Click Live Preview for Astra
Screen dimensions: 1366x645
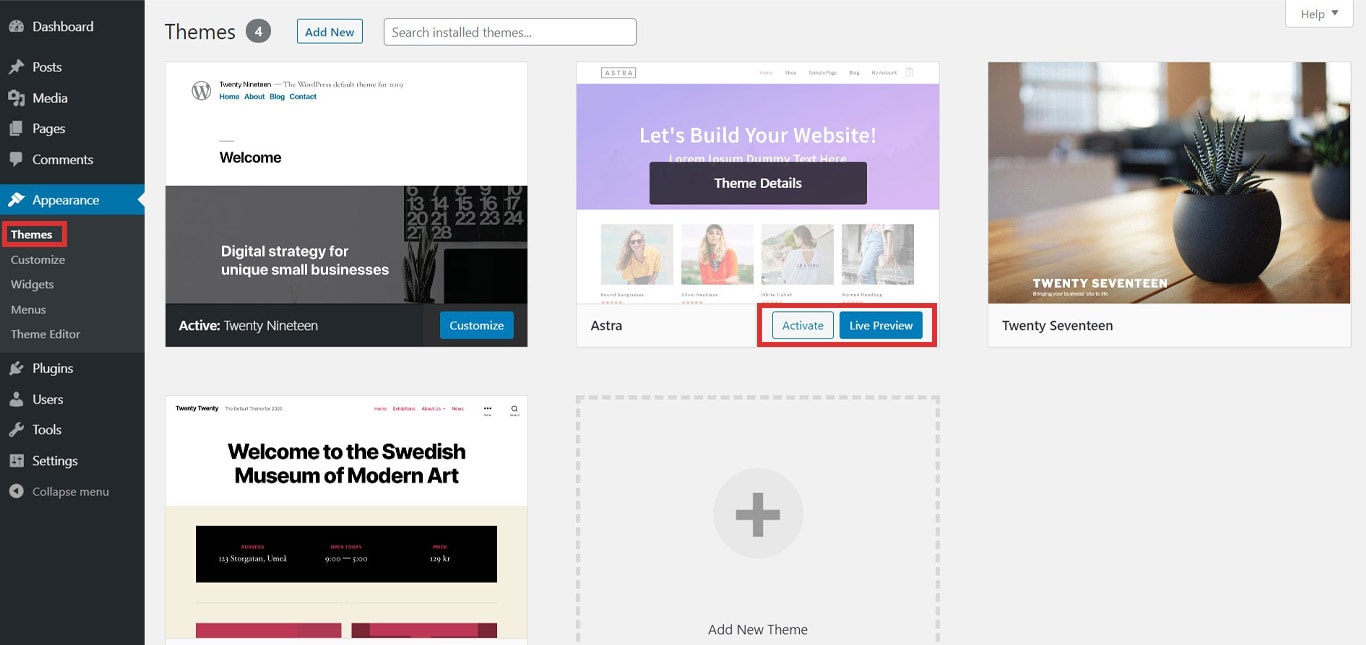tap(881, 326)
